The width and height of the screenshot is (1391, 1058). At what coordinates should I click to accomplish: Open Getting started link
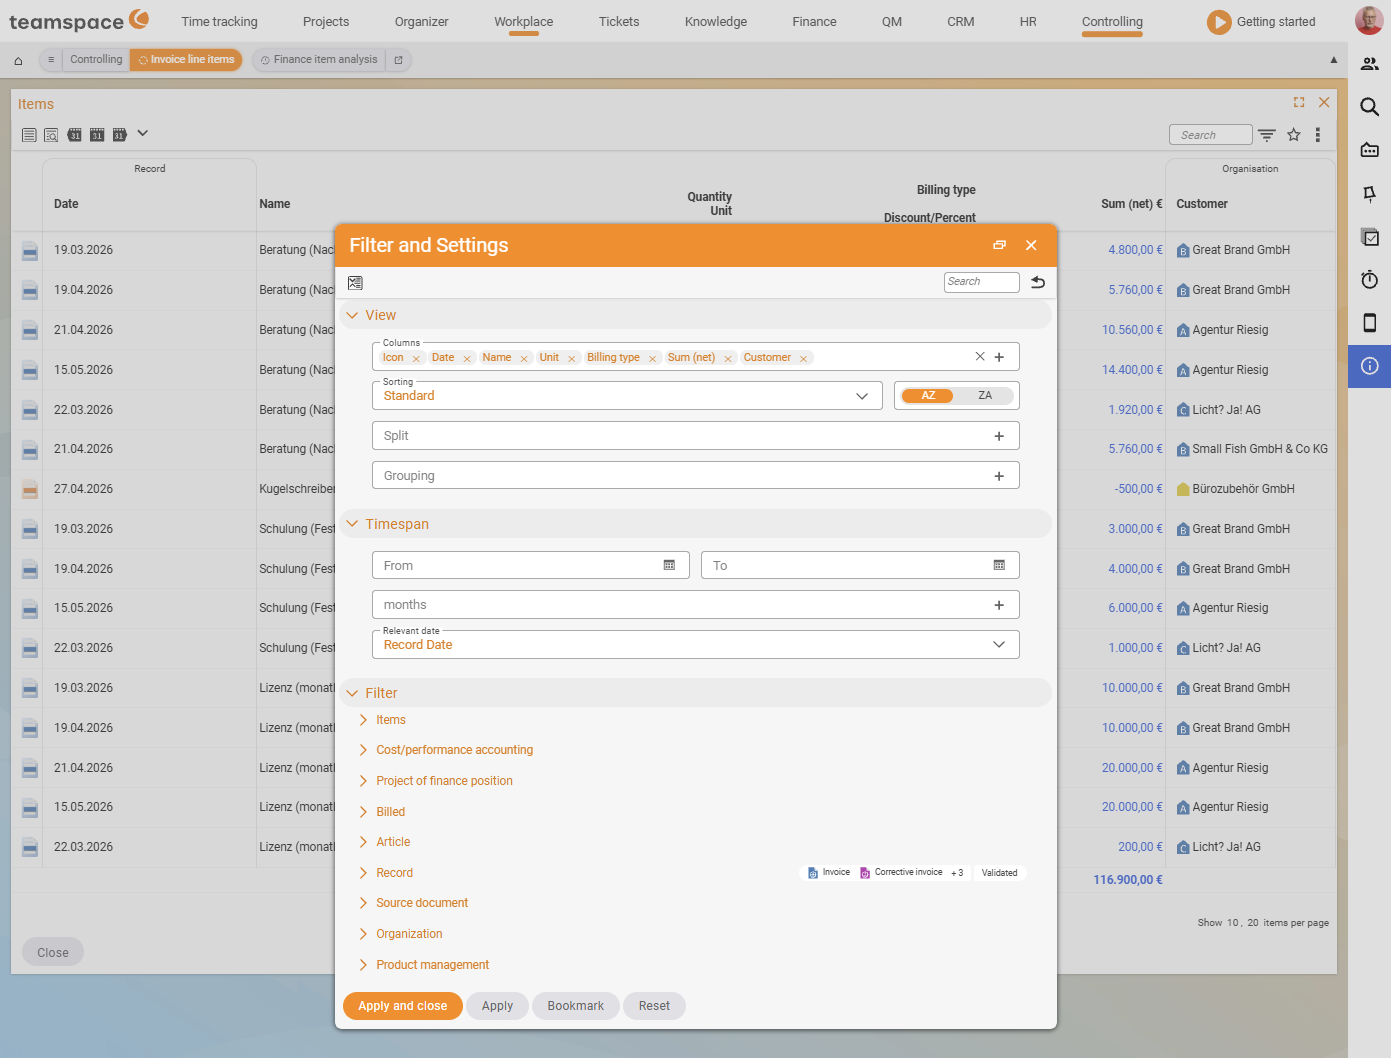tap(1261, 22)
